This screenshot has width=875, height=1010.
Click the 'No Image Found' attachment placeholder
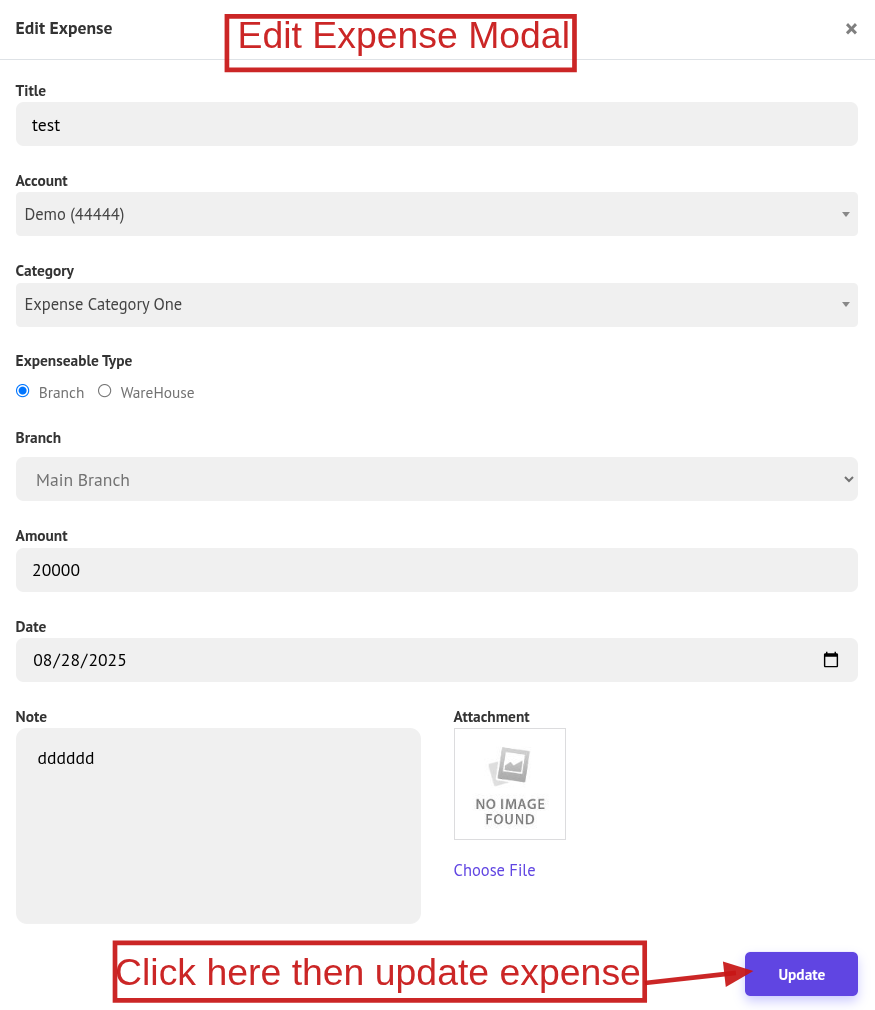pyautogui.click(x=509, y=783)
